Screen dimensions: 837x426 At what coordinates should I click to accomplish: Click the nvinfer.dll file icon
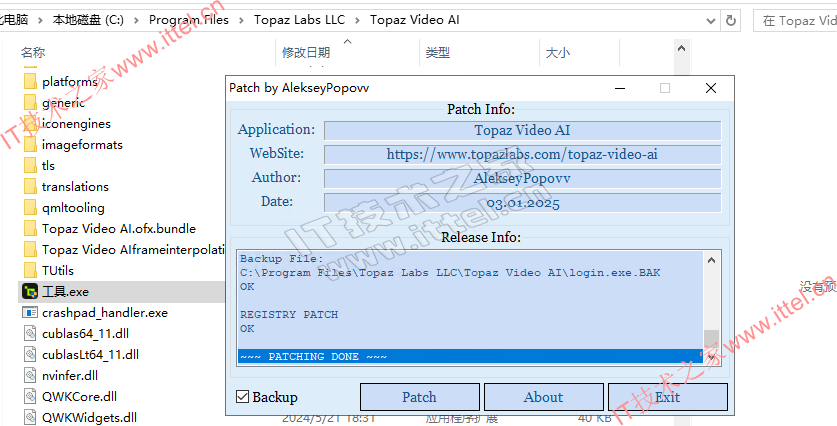[x=30, y=376]
